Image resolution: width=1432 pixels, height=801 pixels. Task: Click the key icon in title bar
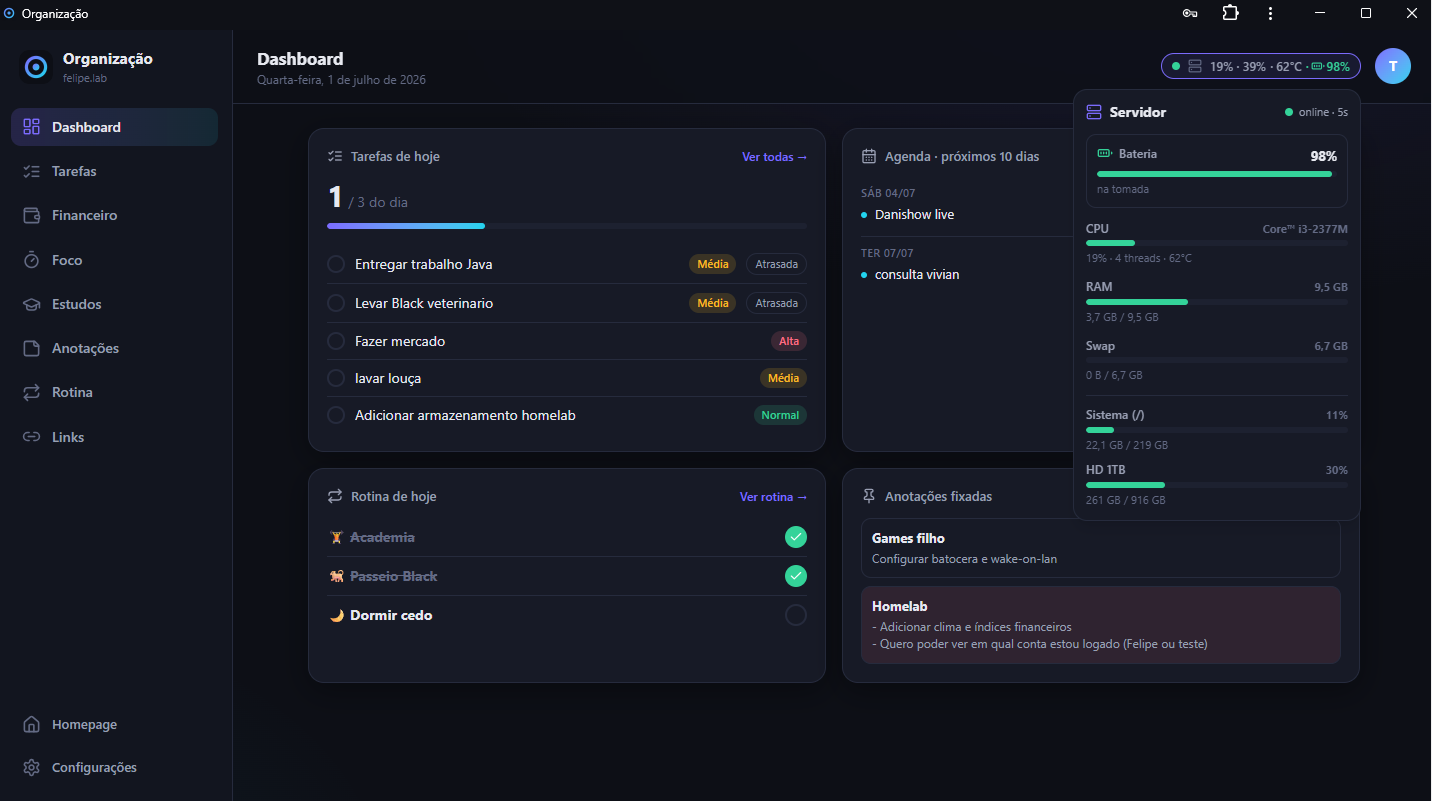pos(1190,13)
